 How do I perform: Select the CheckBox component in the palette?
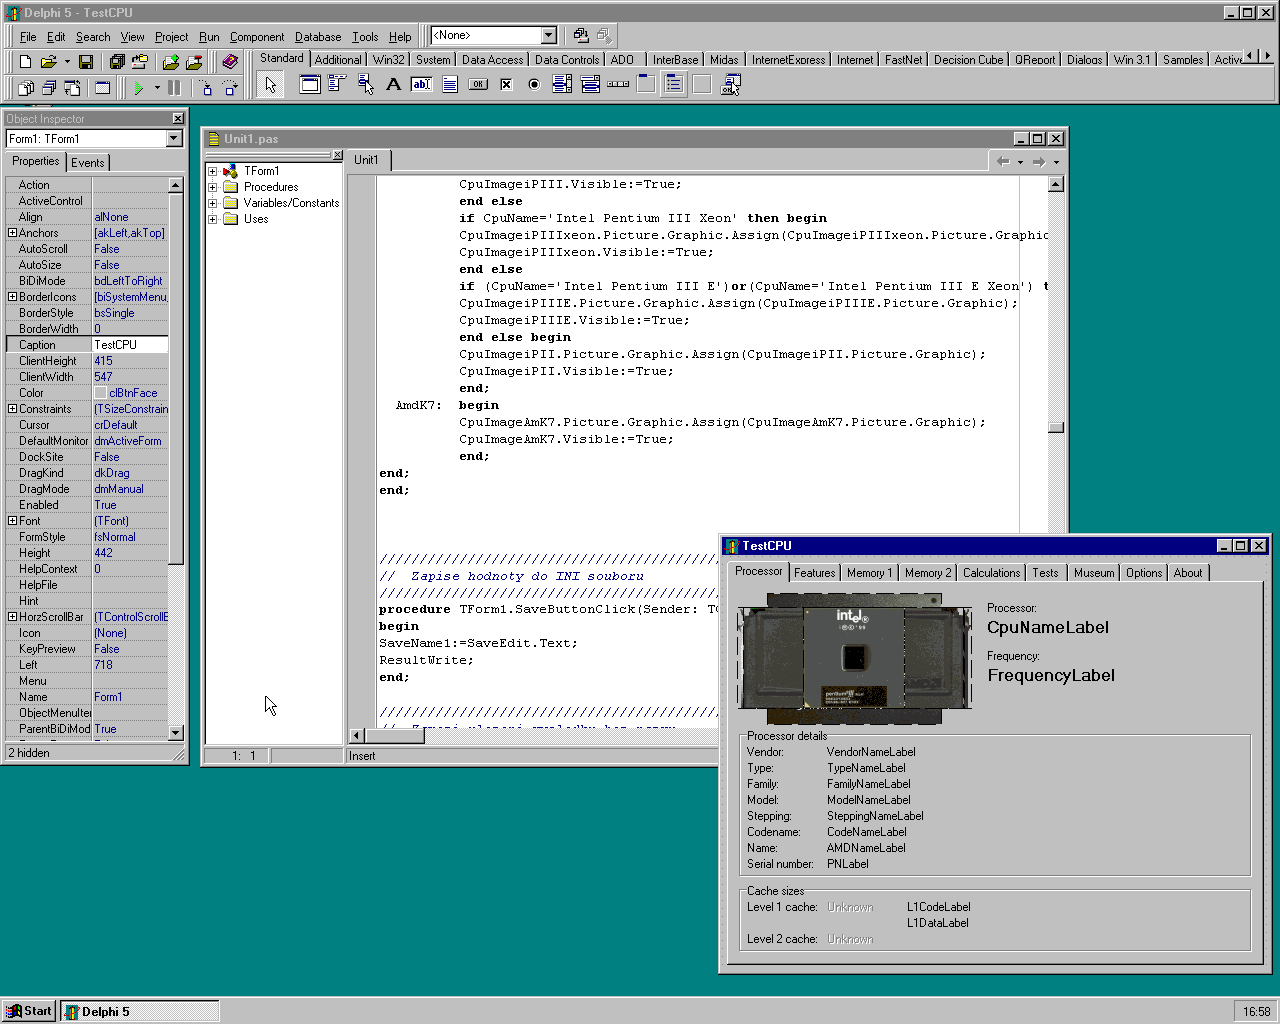click(x=506, y=85)
